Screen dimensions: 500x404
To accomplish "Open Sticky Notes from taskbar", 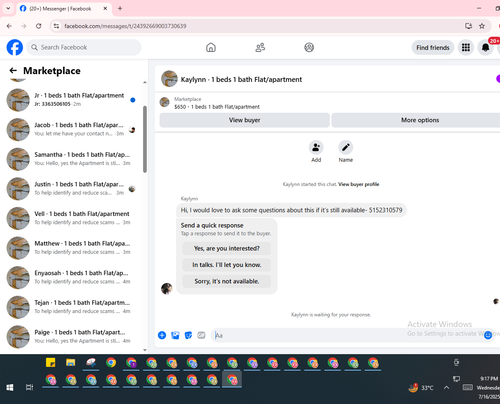I will (50, 363).
